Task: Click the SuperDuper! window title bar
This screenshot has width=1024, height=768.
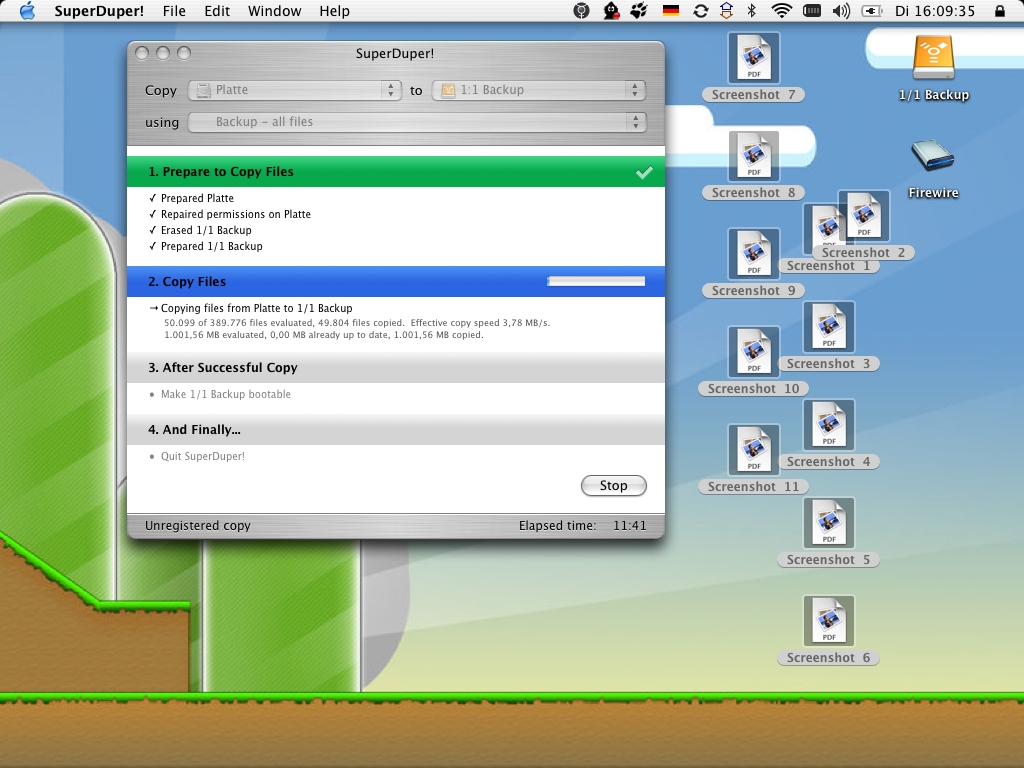Action: pyautogui.click(x=395, y=54)
